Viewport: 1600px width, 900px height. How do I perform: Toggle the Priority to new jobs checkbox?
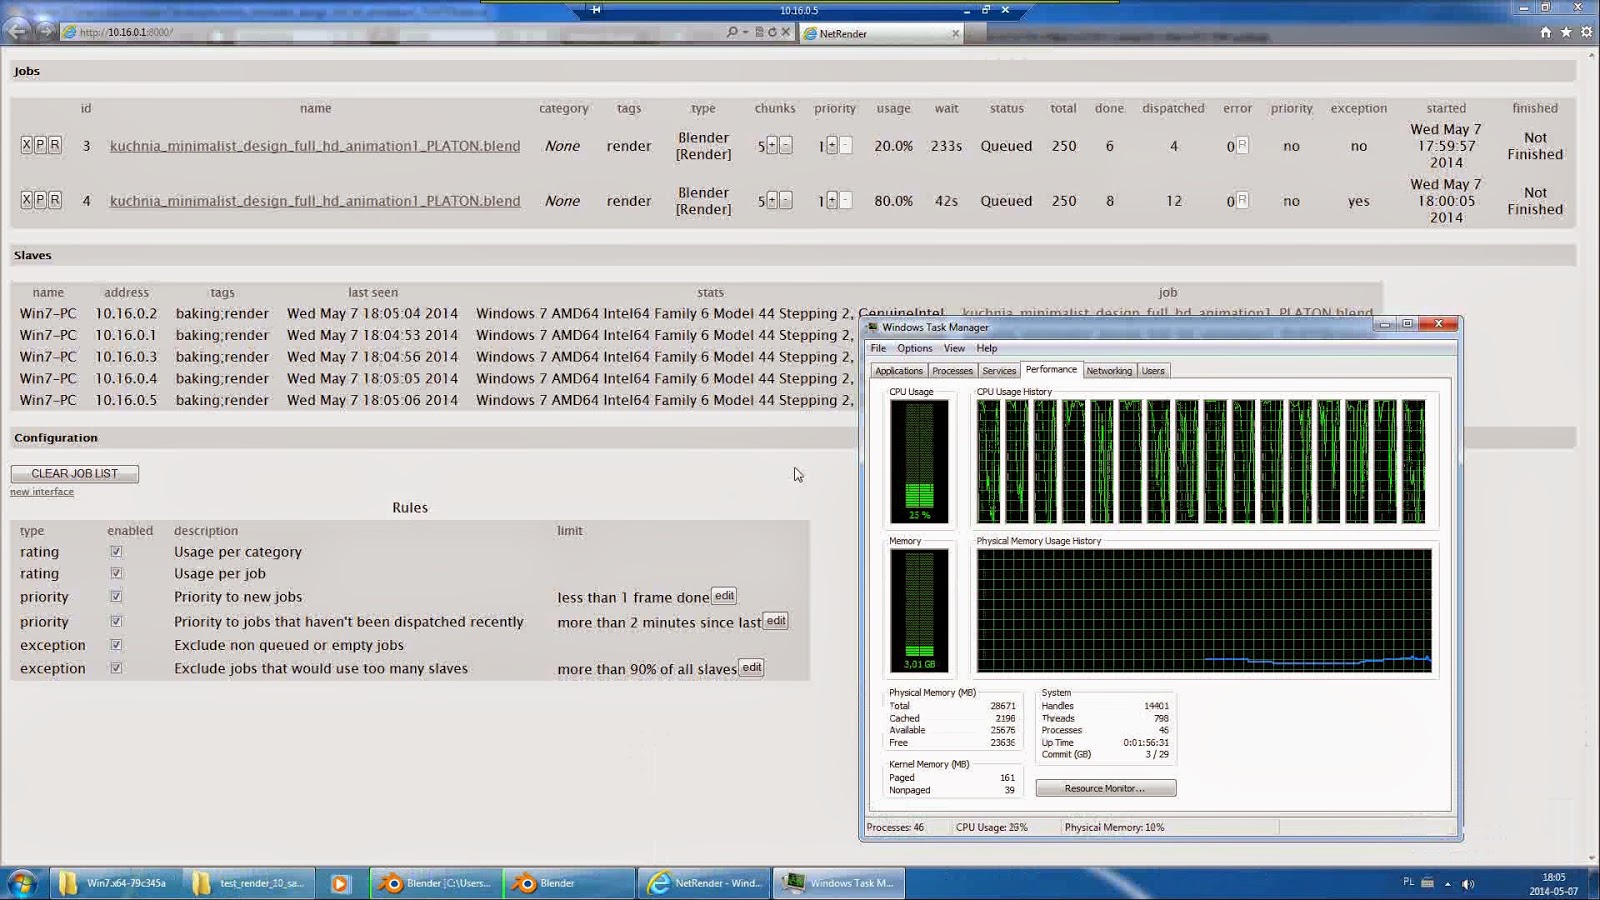click(x=116, y=597)
